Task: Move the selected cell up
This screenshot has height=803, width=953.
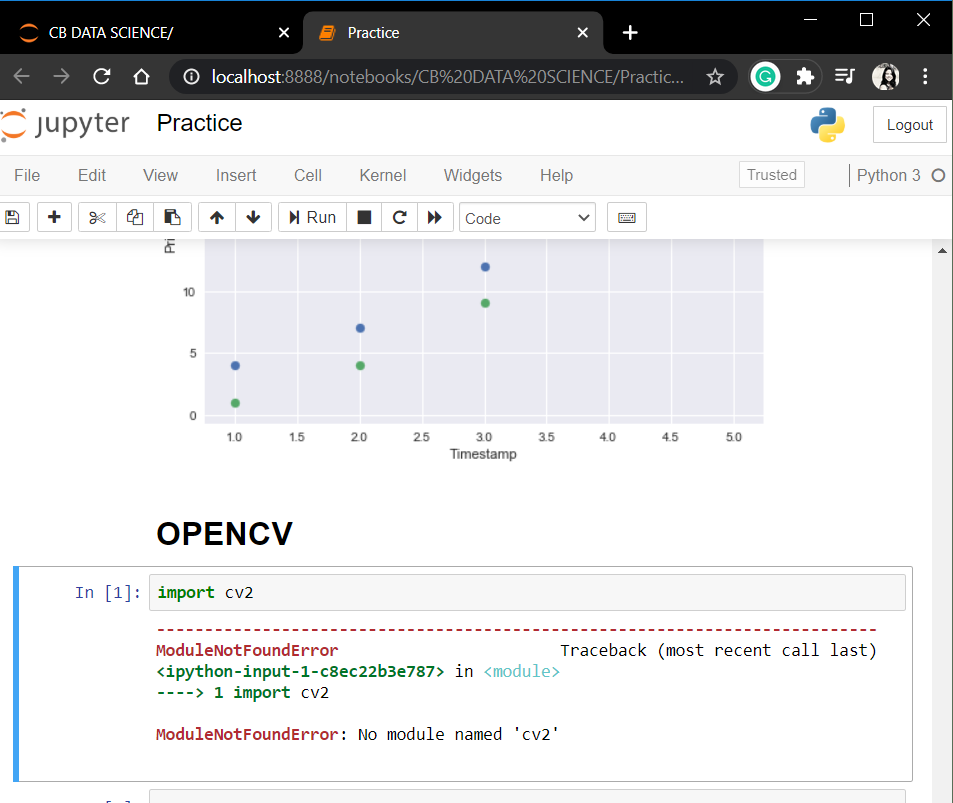Action: click(216, 217)
